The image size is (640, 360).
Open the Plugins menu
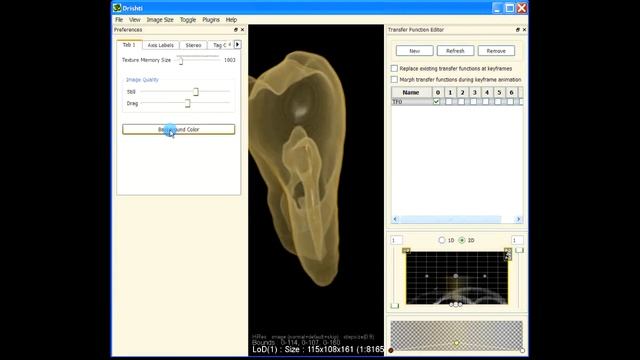(x=211, y=20)
